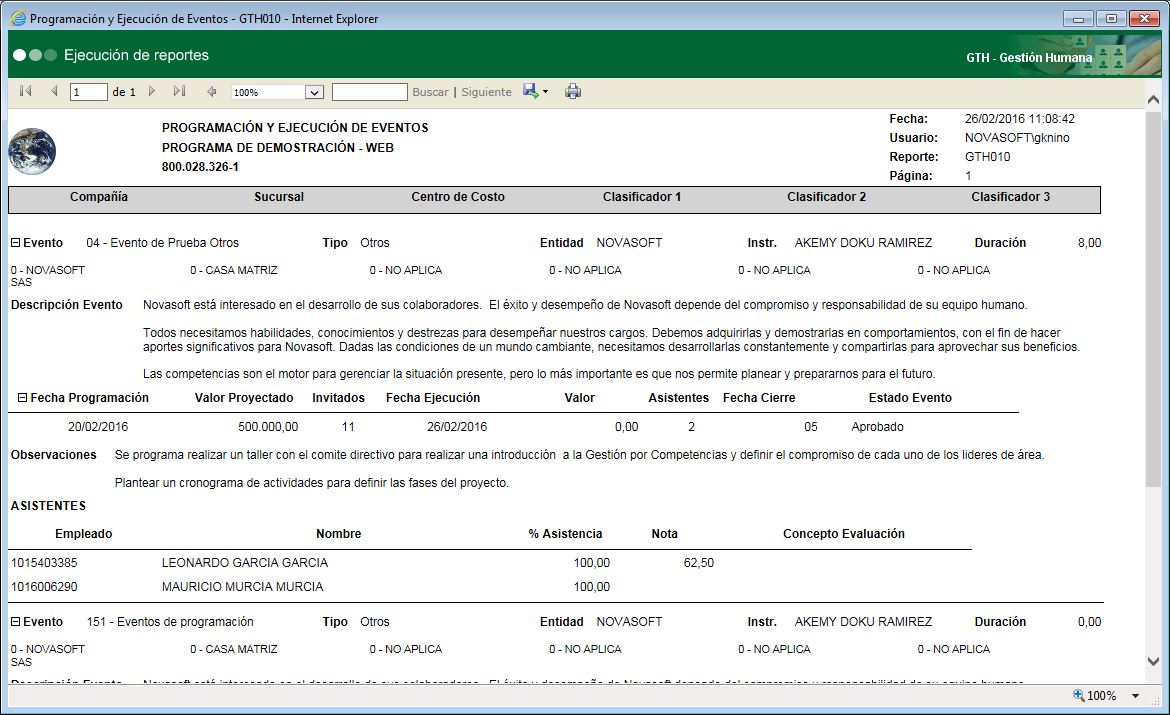Go to the first page navigation icon

click(23, 91)
